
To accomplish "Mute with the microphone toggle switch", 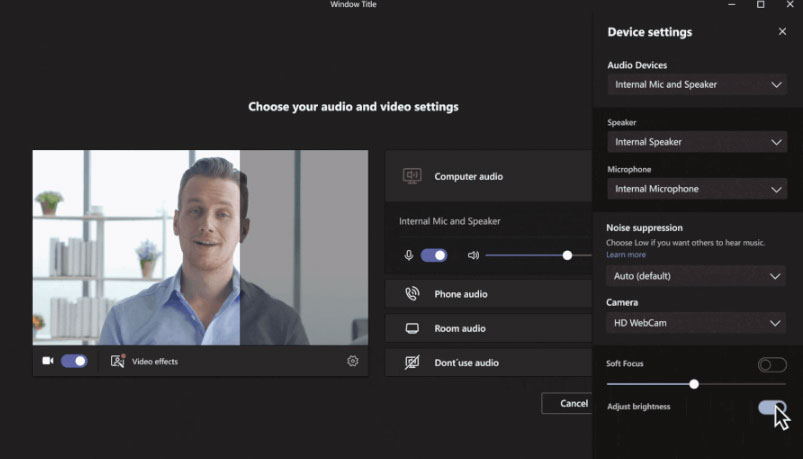I will click(434, 255).
